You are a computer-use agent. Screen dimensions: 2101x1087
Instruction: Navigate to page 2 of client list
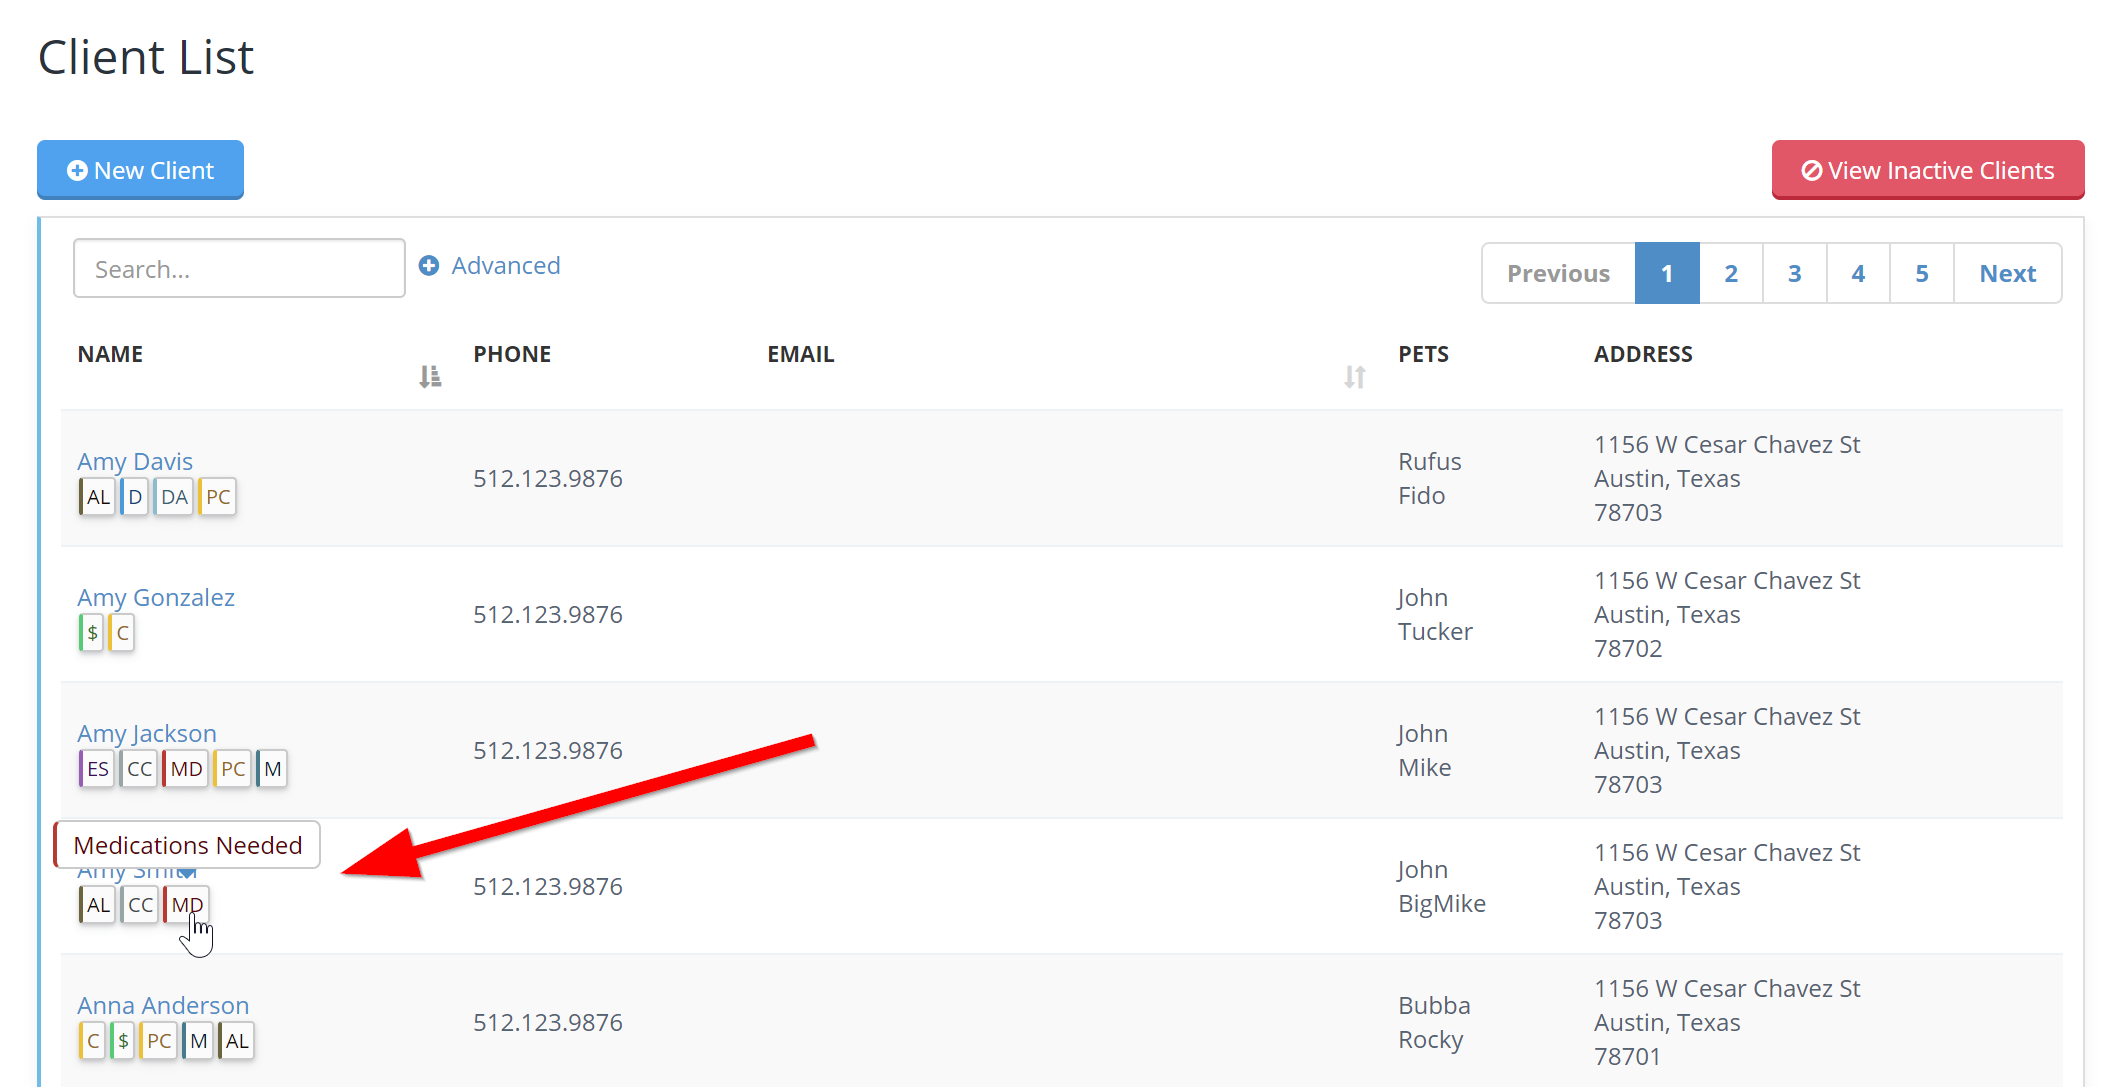click(x=1731, y=272)
